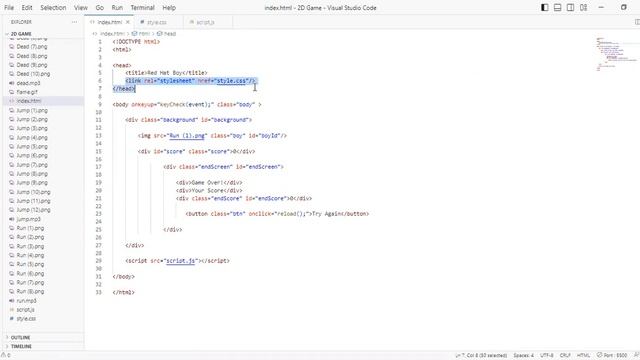Follow the Run (1).png src link in code
Image resolution: width=640 pixels, height=360 pixels.
[x=187, y=136]
